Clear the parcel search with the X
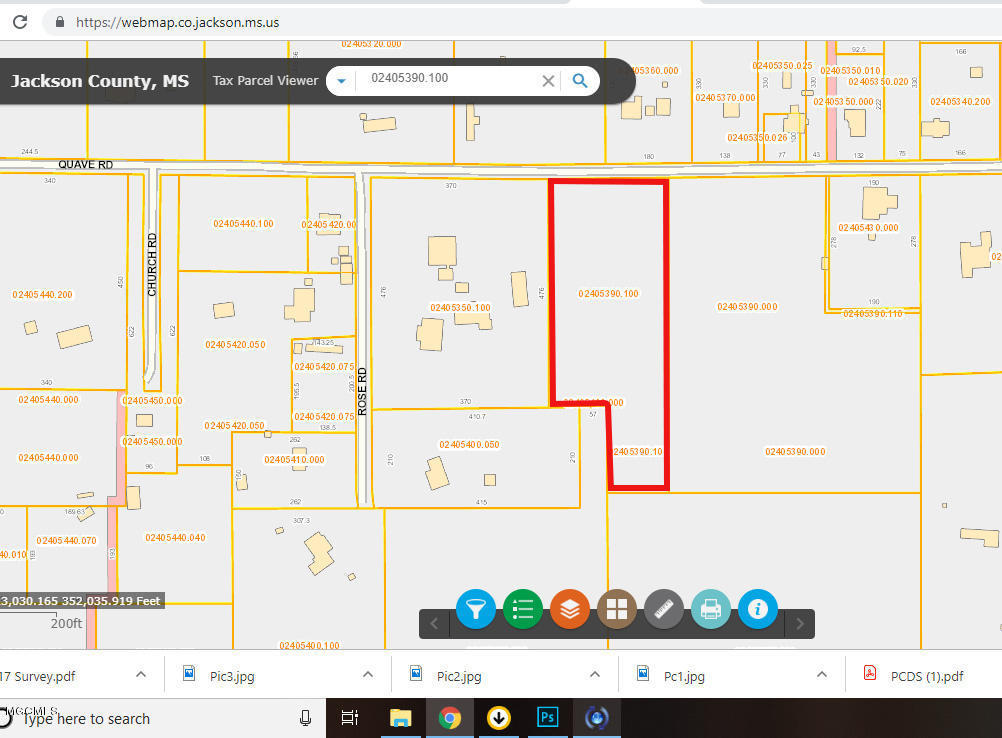The height and width of the screenshot is (738, 1002). (x=548, y=81)
